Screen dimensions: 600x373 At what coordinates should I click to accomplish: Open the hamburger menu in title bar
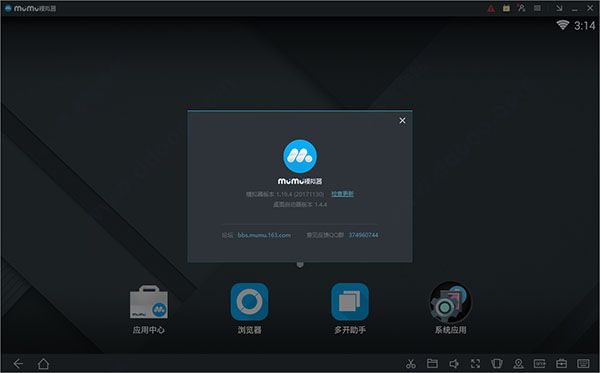[x=537, y=8]
